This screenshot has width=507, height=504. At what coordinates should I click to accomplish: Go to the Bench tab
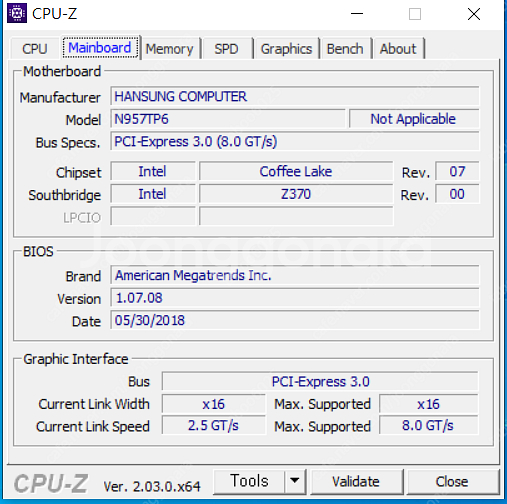(x=345, y=49)
